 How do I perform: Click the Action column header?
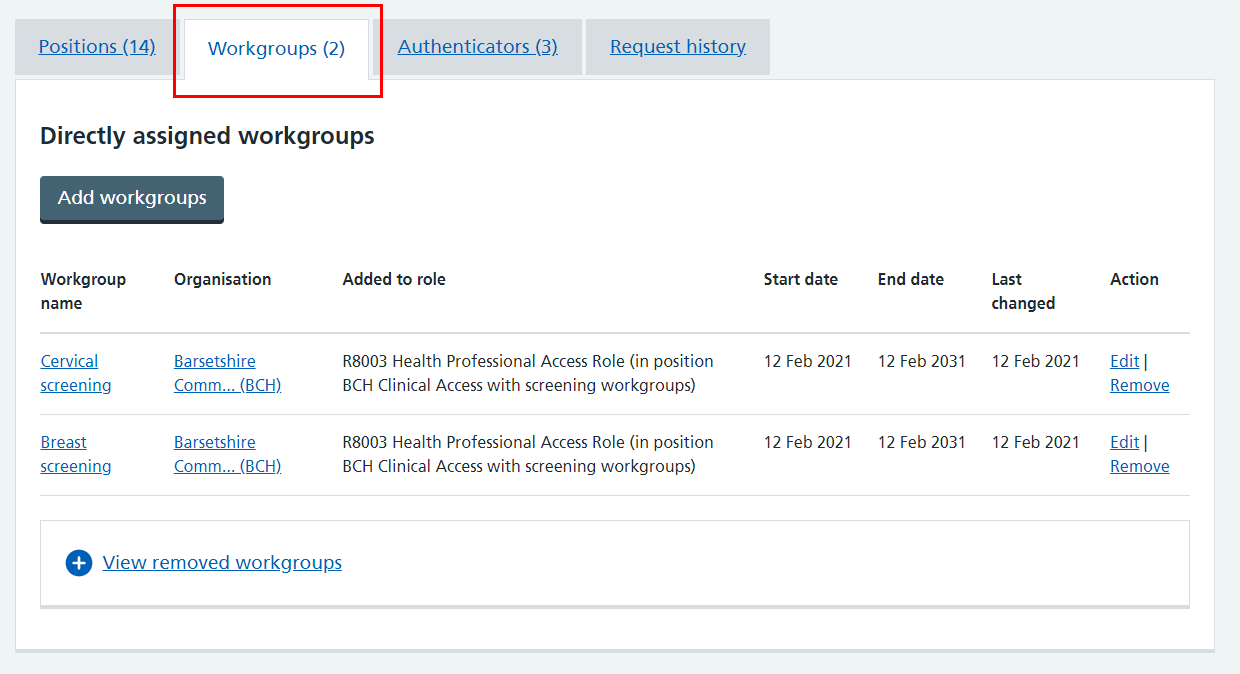(1134, 279)
